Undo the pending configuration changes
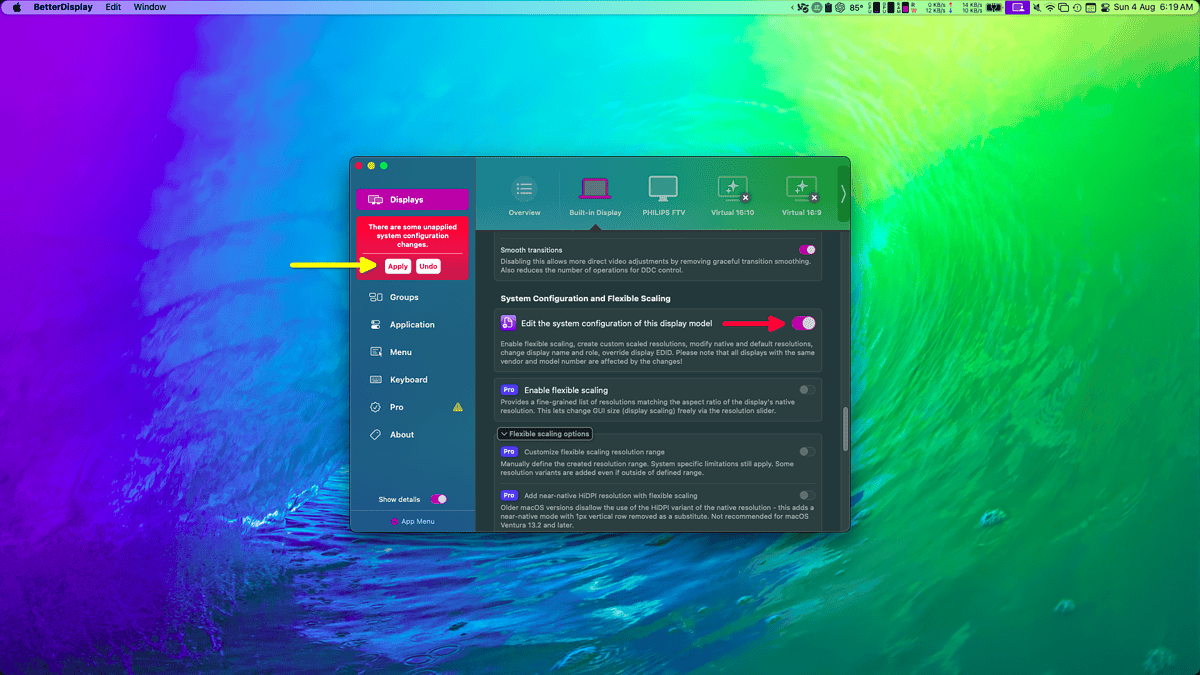1200x675 pixels. click(428, 266)
